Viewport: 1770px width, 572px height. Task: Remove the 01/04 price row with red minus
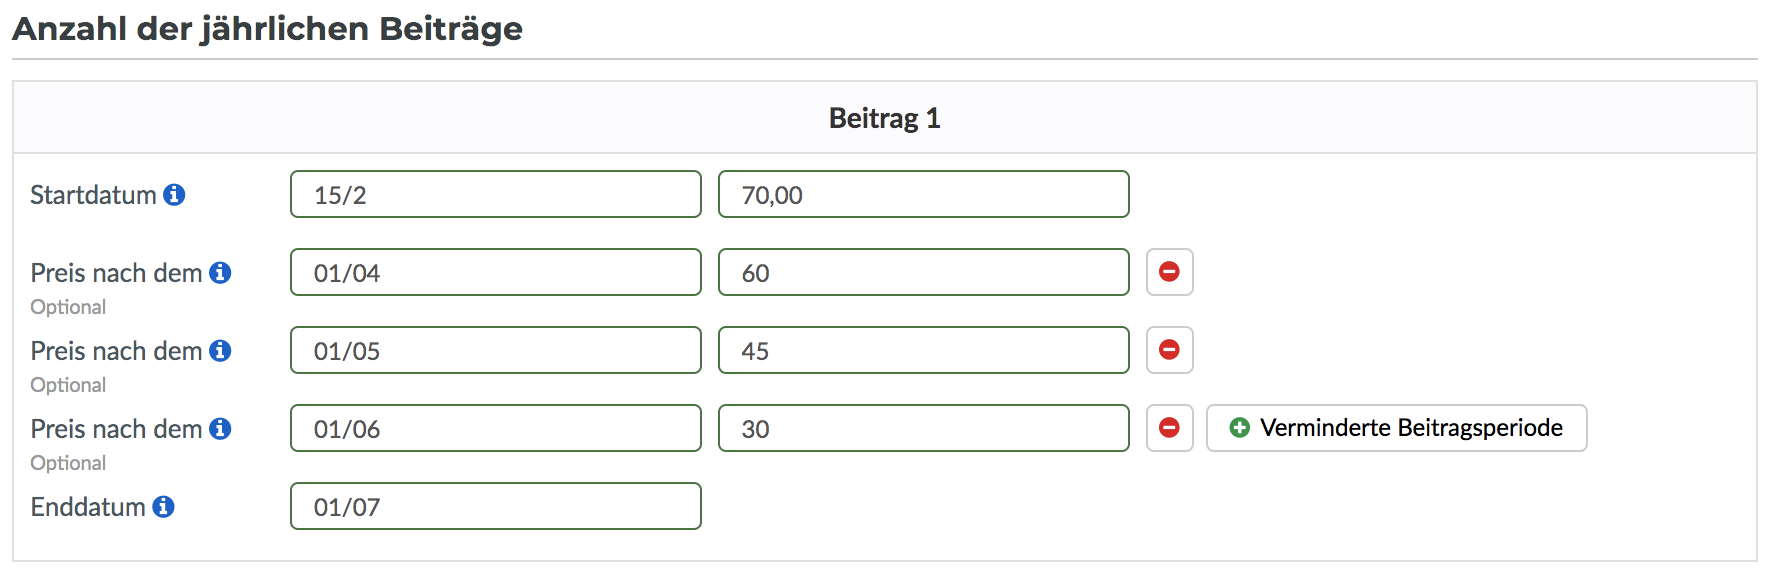[1169, 272]
